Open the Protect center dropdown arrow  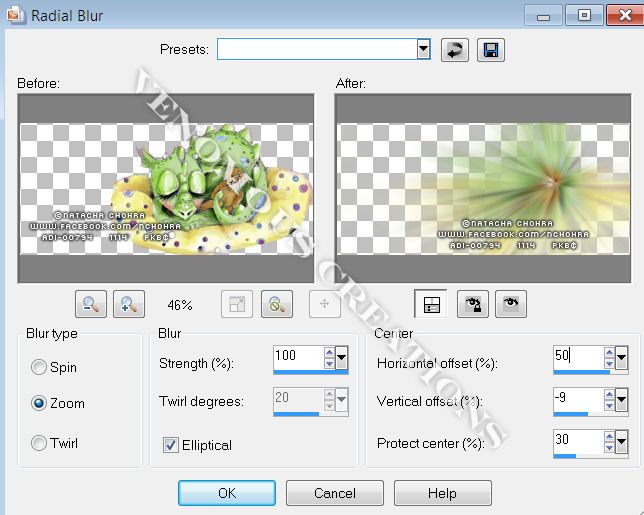(x=621, y=441)
